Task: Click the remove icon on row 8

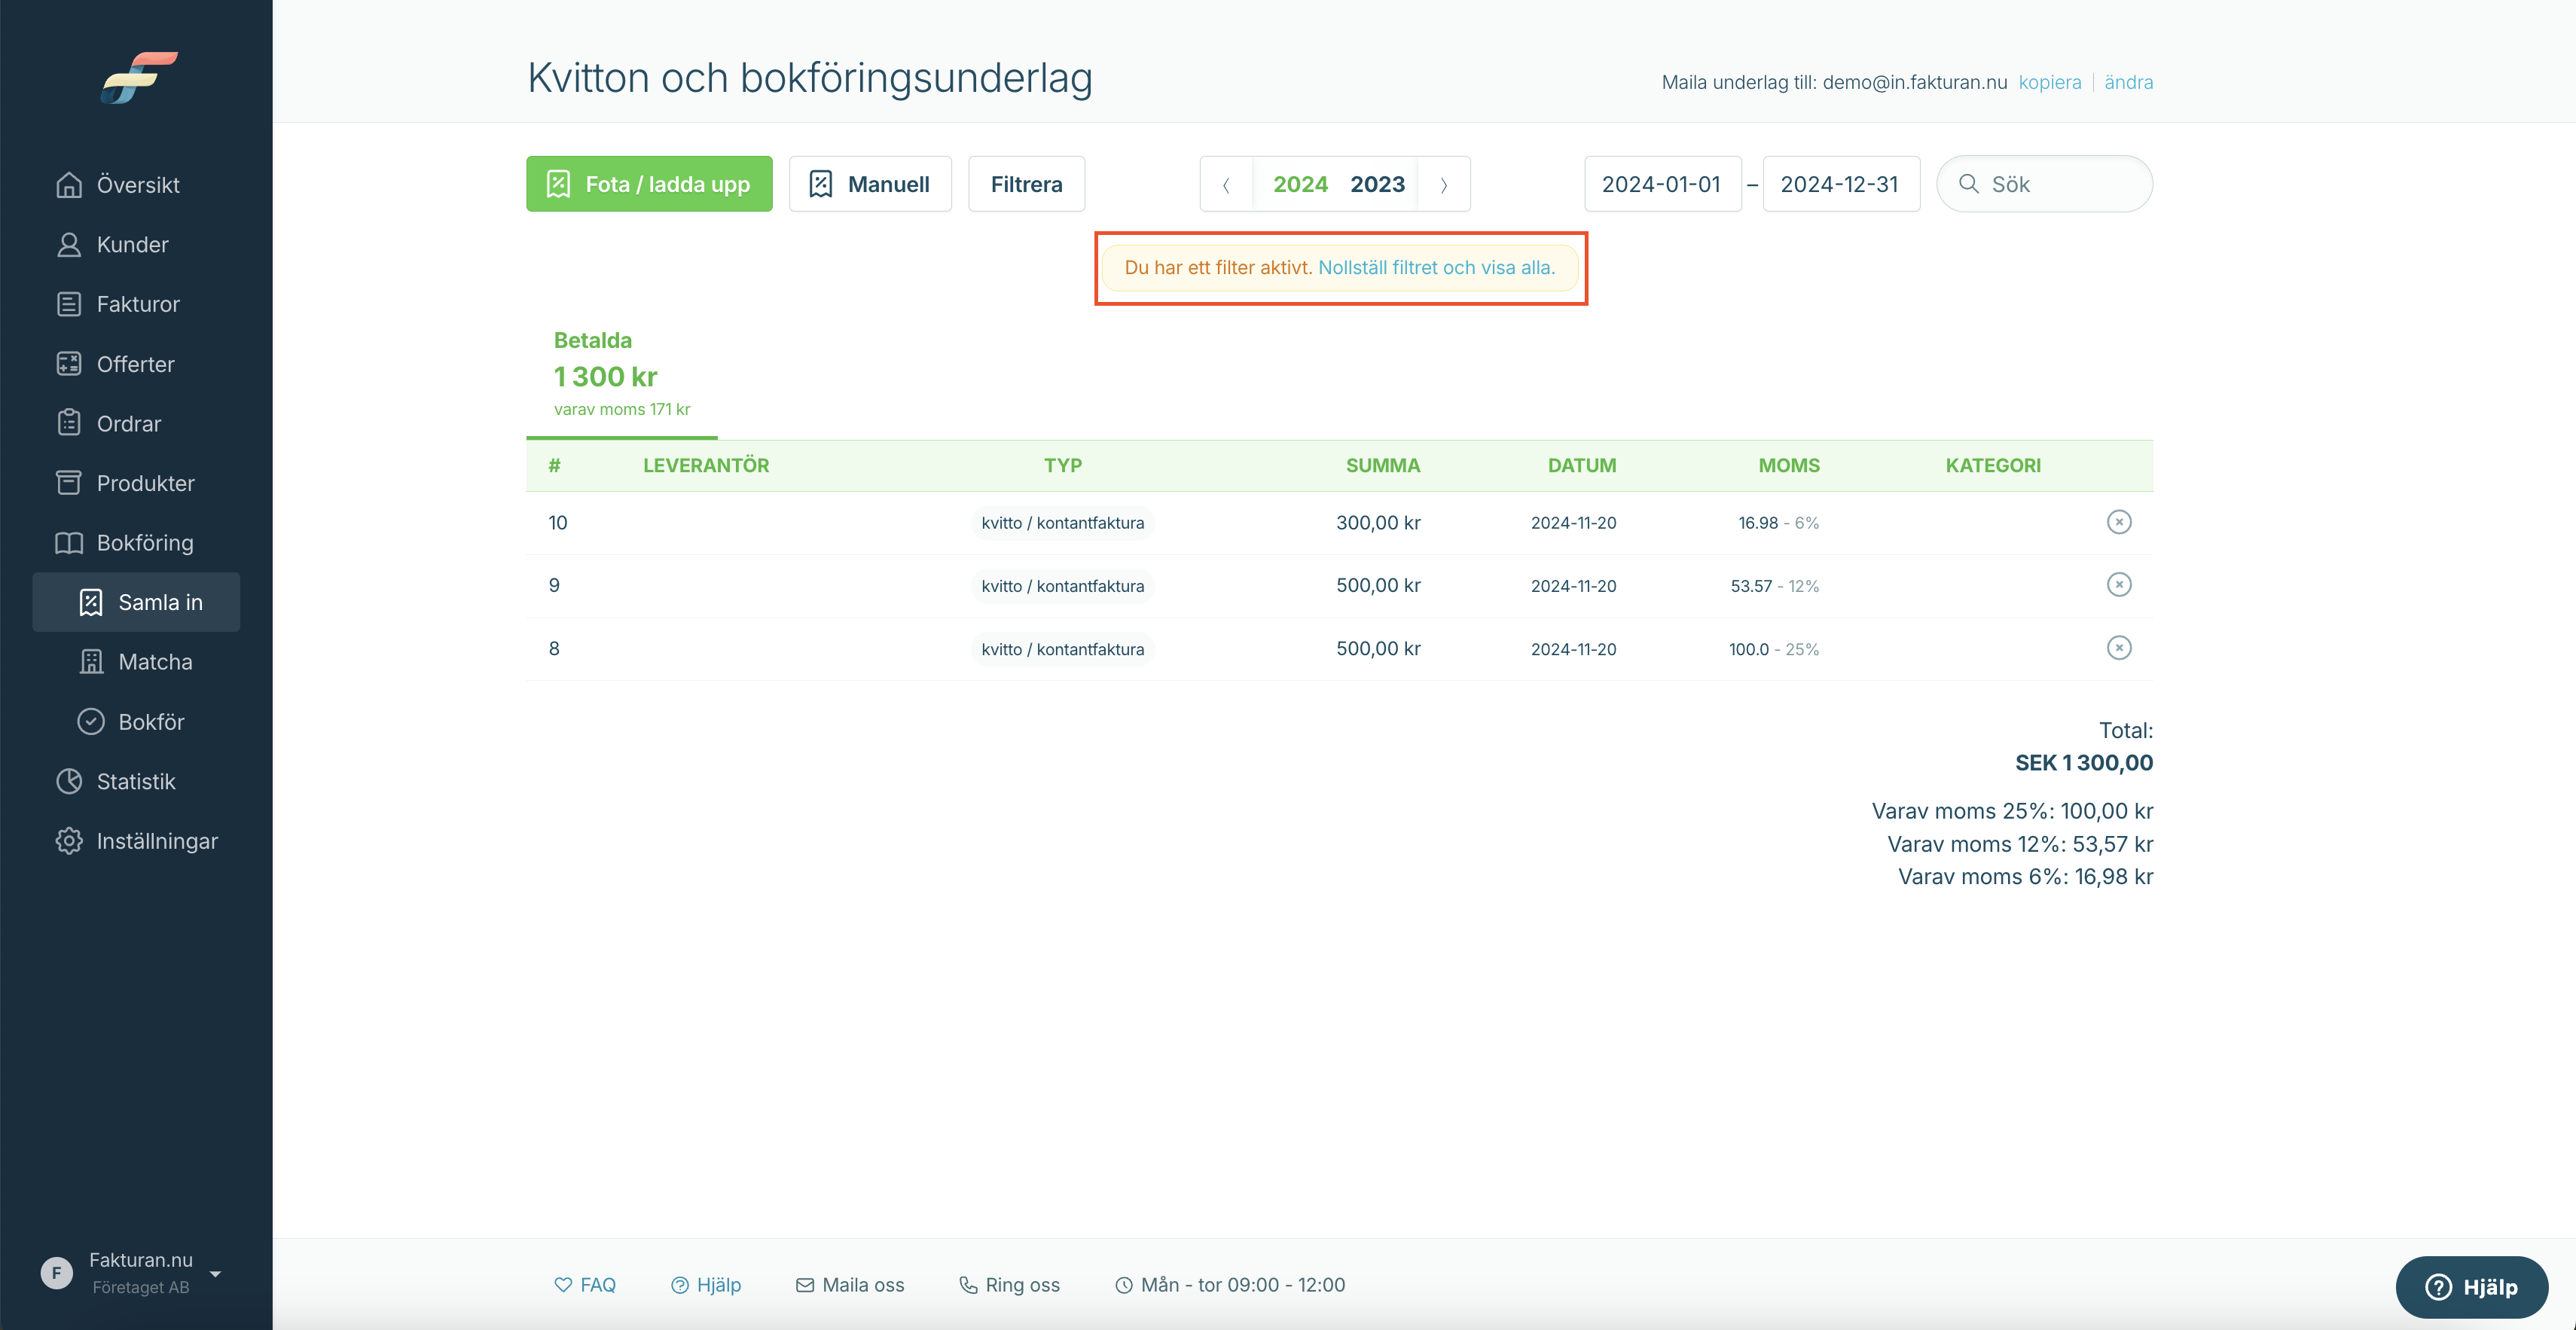Action: 2119,648
